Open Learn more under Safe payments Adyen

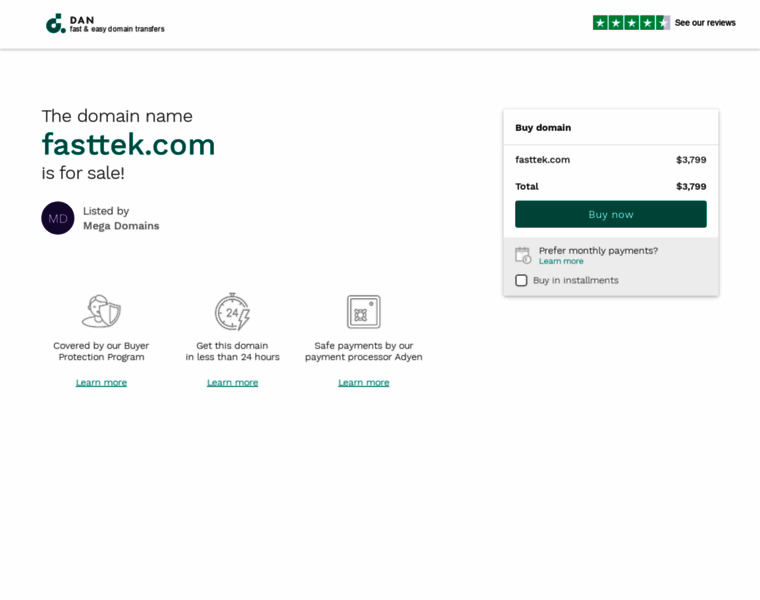click(x=364, y=382)
